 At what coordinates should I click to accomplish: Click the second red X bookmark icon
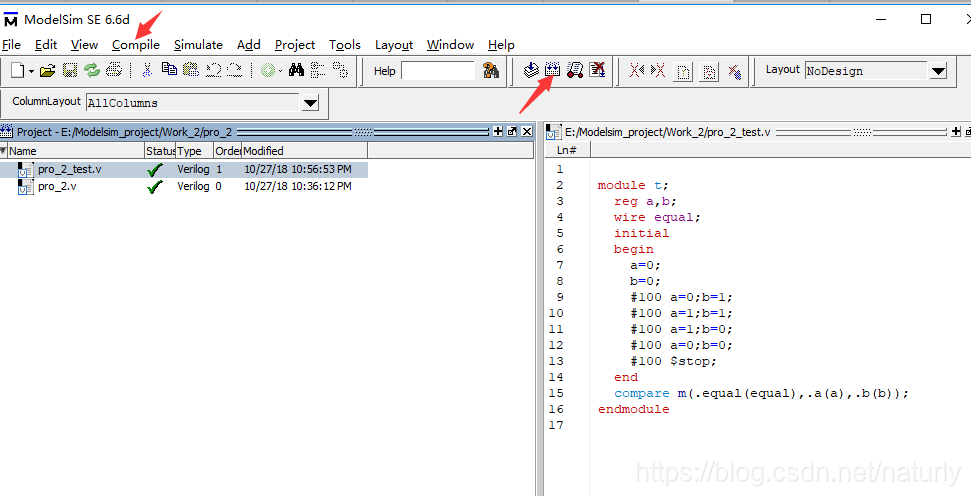tap(658, 71)
